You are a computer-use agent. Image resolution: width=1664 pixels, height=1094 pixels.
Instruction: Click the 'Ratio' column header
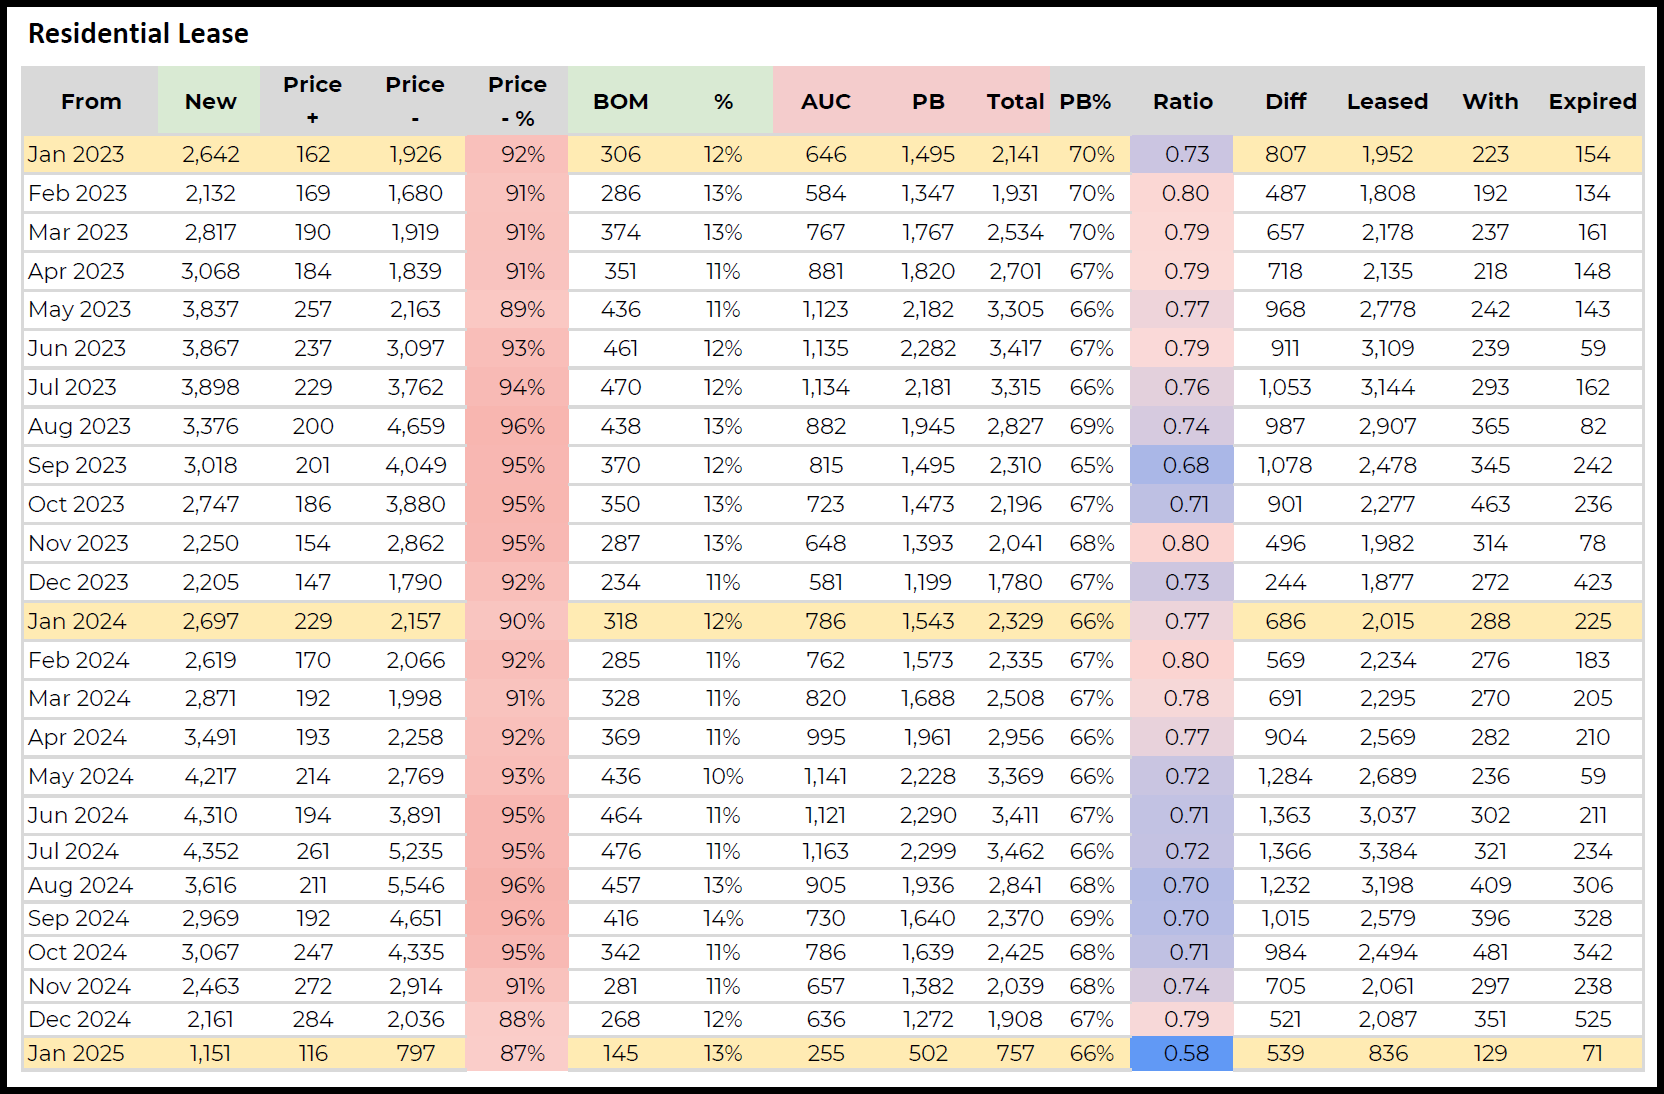(1182, 102)
